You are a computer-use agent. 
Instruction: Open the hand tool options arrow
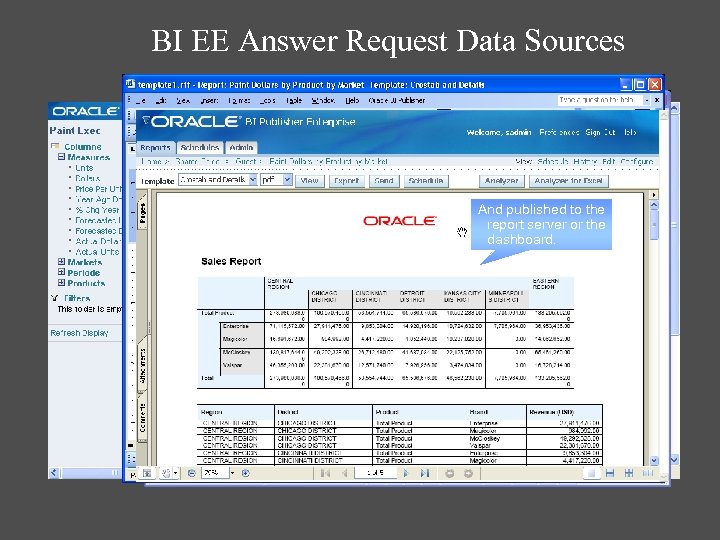click(175, 473)
